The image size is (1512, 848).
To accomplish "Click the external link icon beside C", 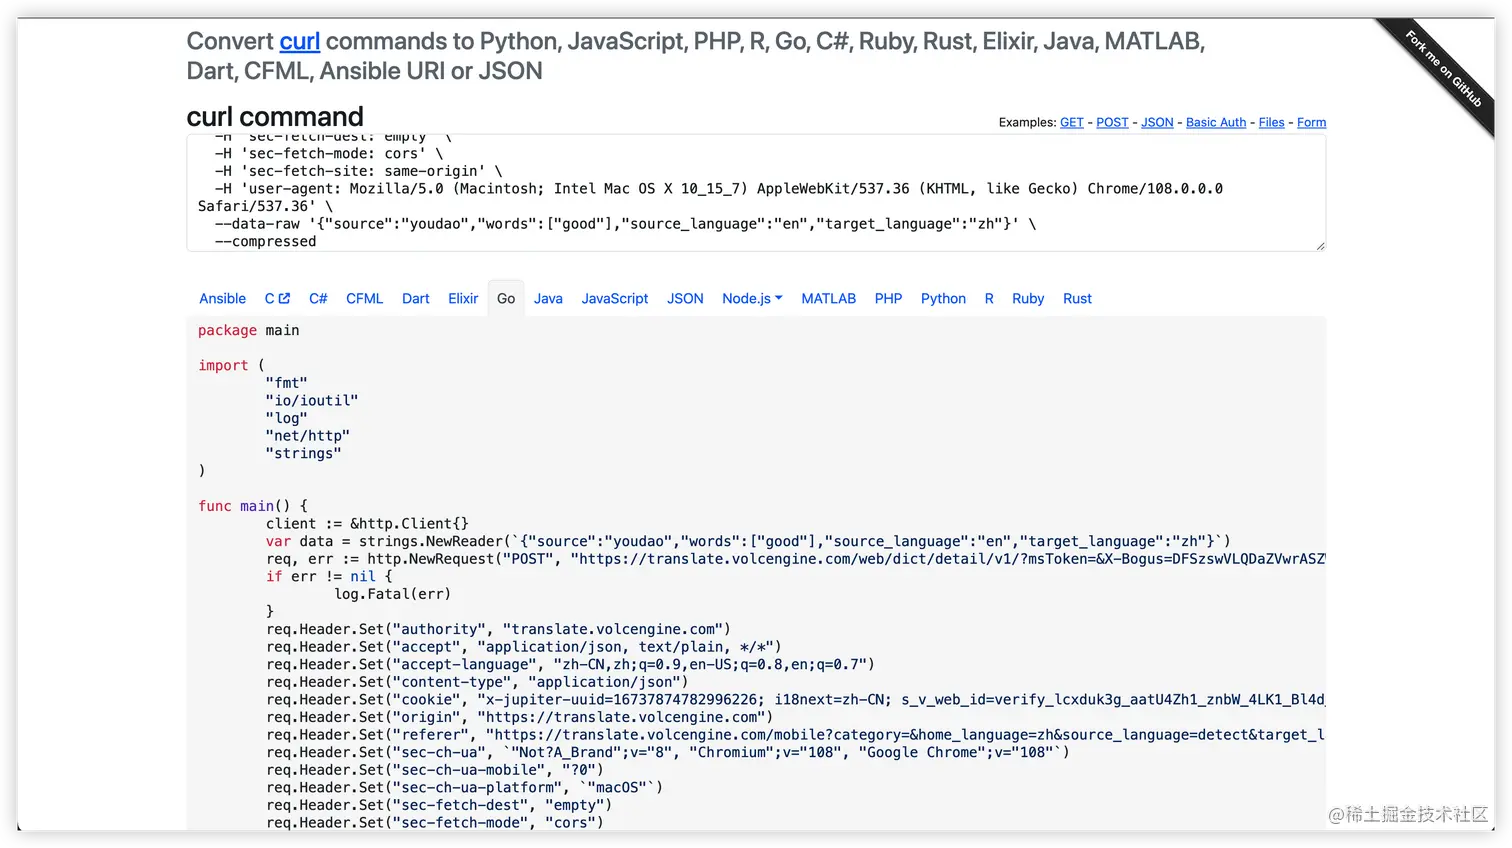I will pos(284,298).
